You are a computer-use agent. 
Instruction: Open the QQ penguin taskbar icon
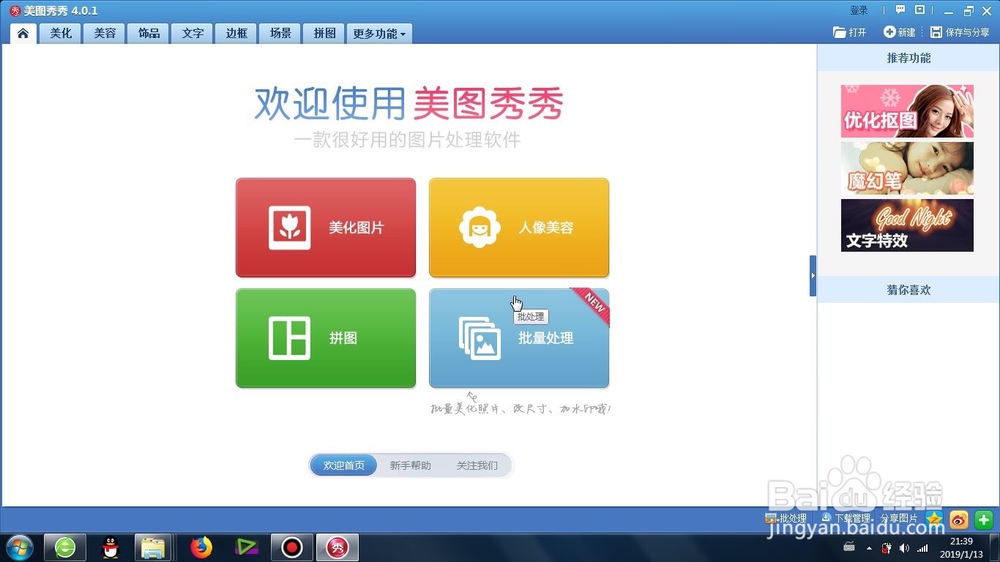click(x=110, y=547)
